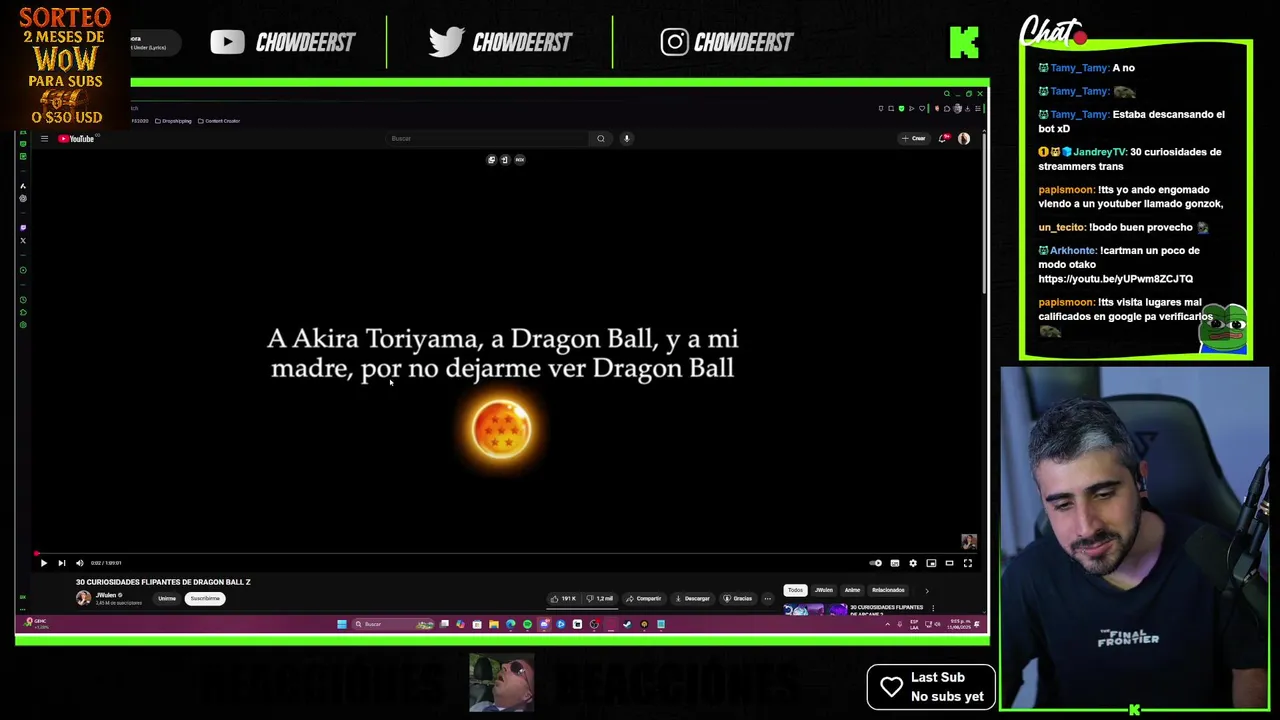Open Instagram ChowdeerST banner link

point(727,42)
